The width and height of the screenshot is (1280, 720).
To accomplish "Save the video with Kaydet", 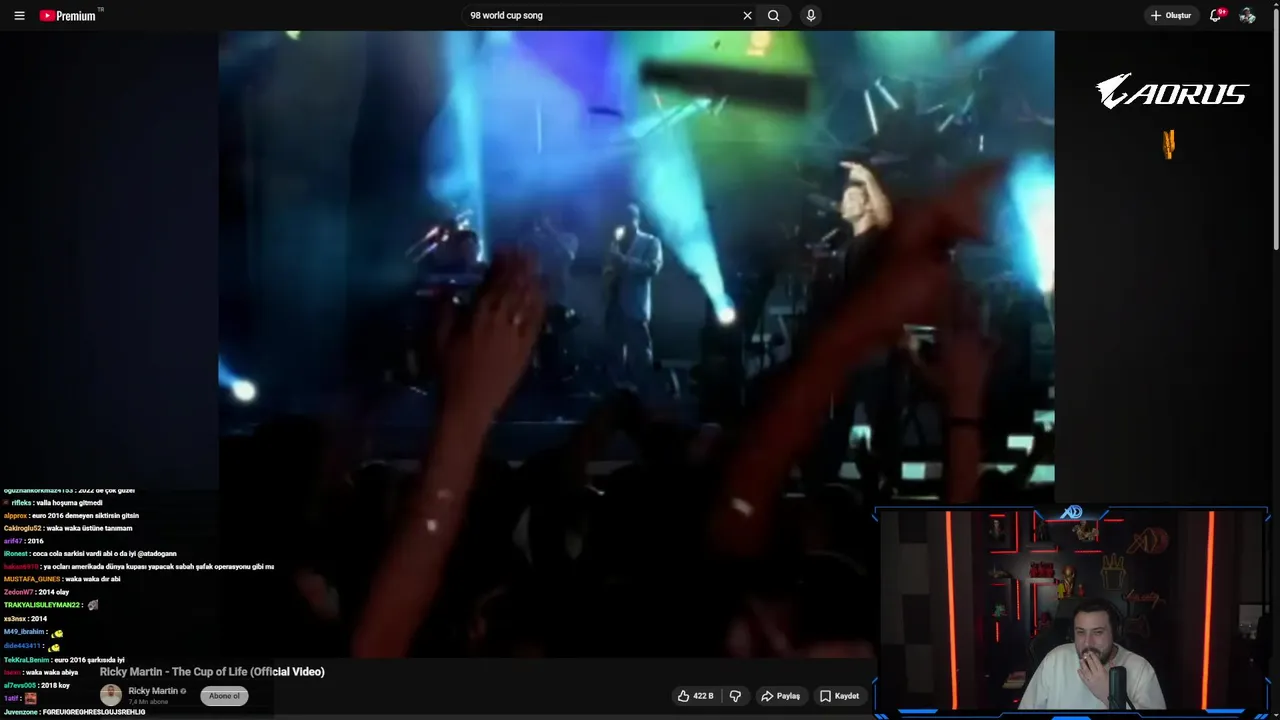I will tap(839, 696).
